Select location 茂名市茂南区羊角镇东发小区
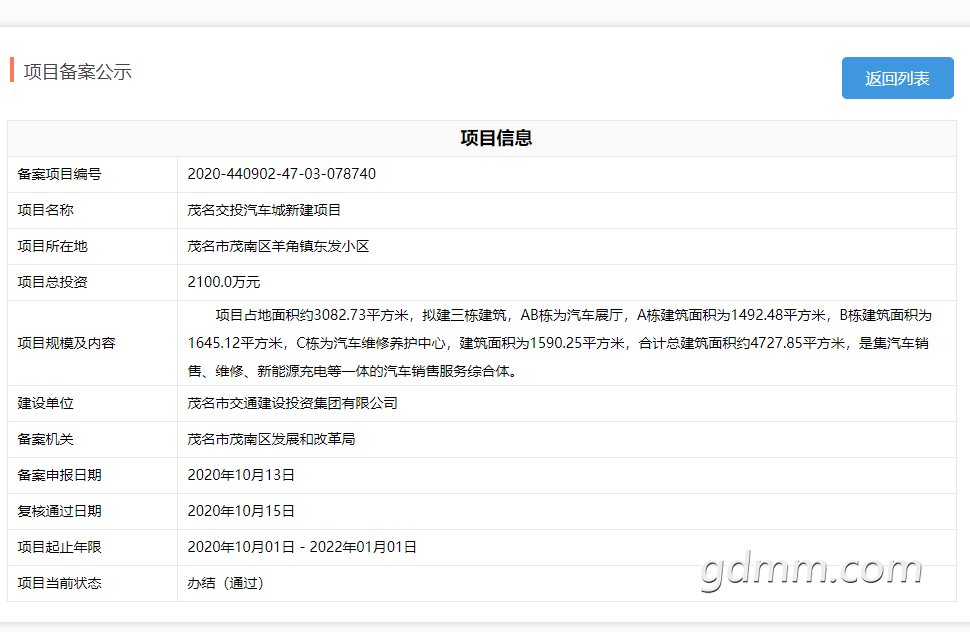970x632 pixels. coord(278,246)
